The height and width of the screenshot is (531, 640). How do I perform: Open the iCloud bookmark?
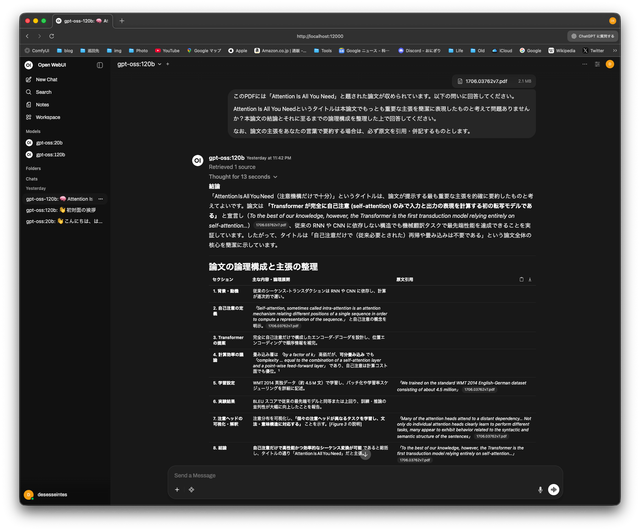tap(502, 51)
